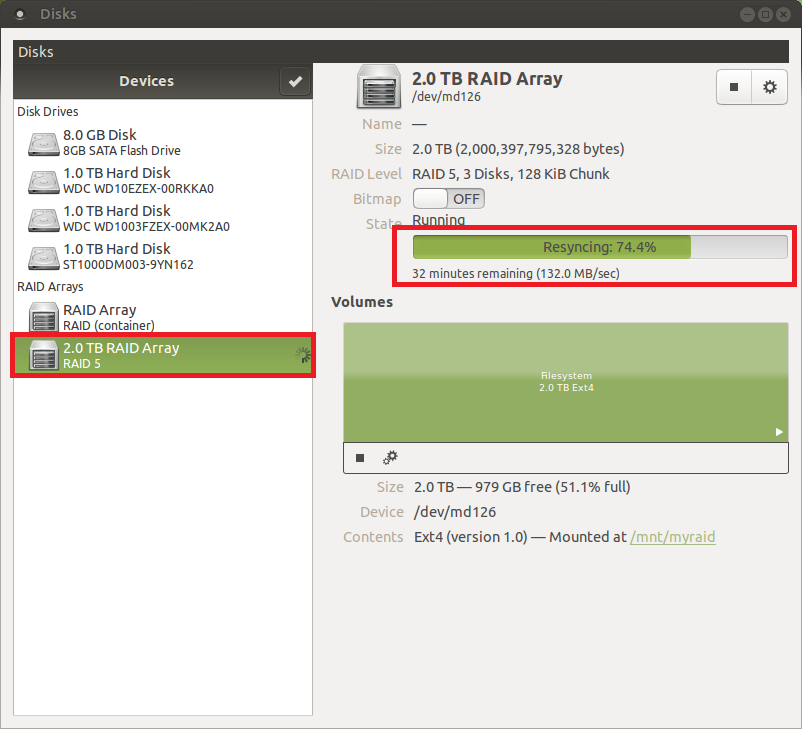Select the 8.0 GB Disk drive
The height and width of the screenshot is (729, 802).
pyautogui.click(x=163, y=142)
